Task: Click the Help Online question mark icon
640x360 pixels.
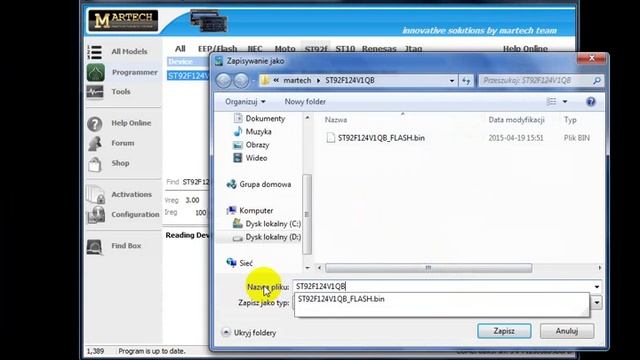Action: [95, 123]
